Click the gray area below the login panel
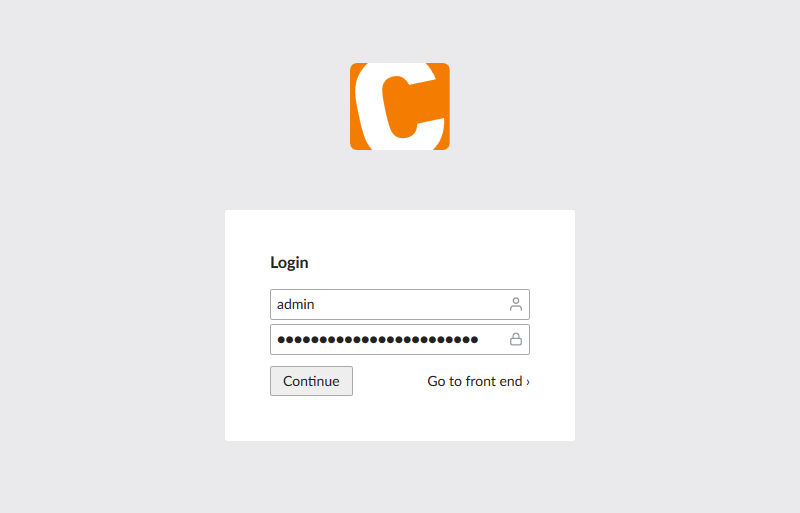The image size is (800, 513). point(399,477)
